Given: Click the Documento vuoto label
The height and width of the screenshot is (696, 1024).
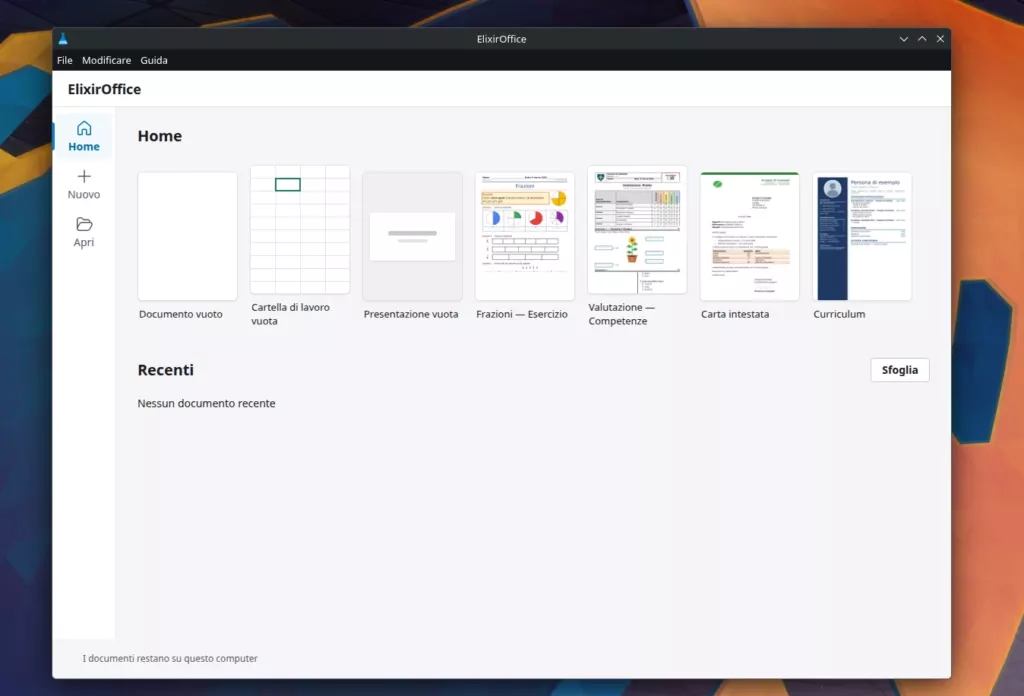Looking at the screenshot, I should tap(181, 314).
